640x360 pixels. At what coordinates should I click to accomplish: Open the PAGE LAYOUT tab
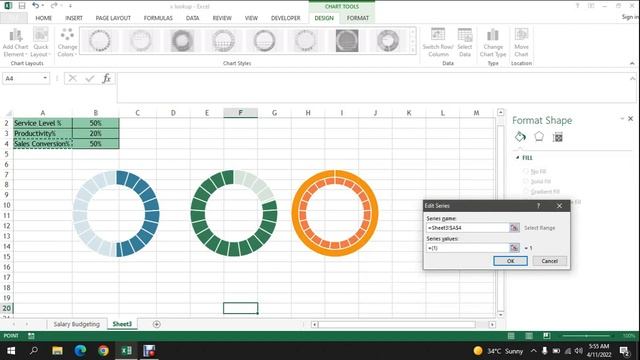click(x=113, y=18)
